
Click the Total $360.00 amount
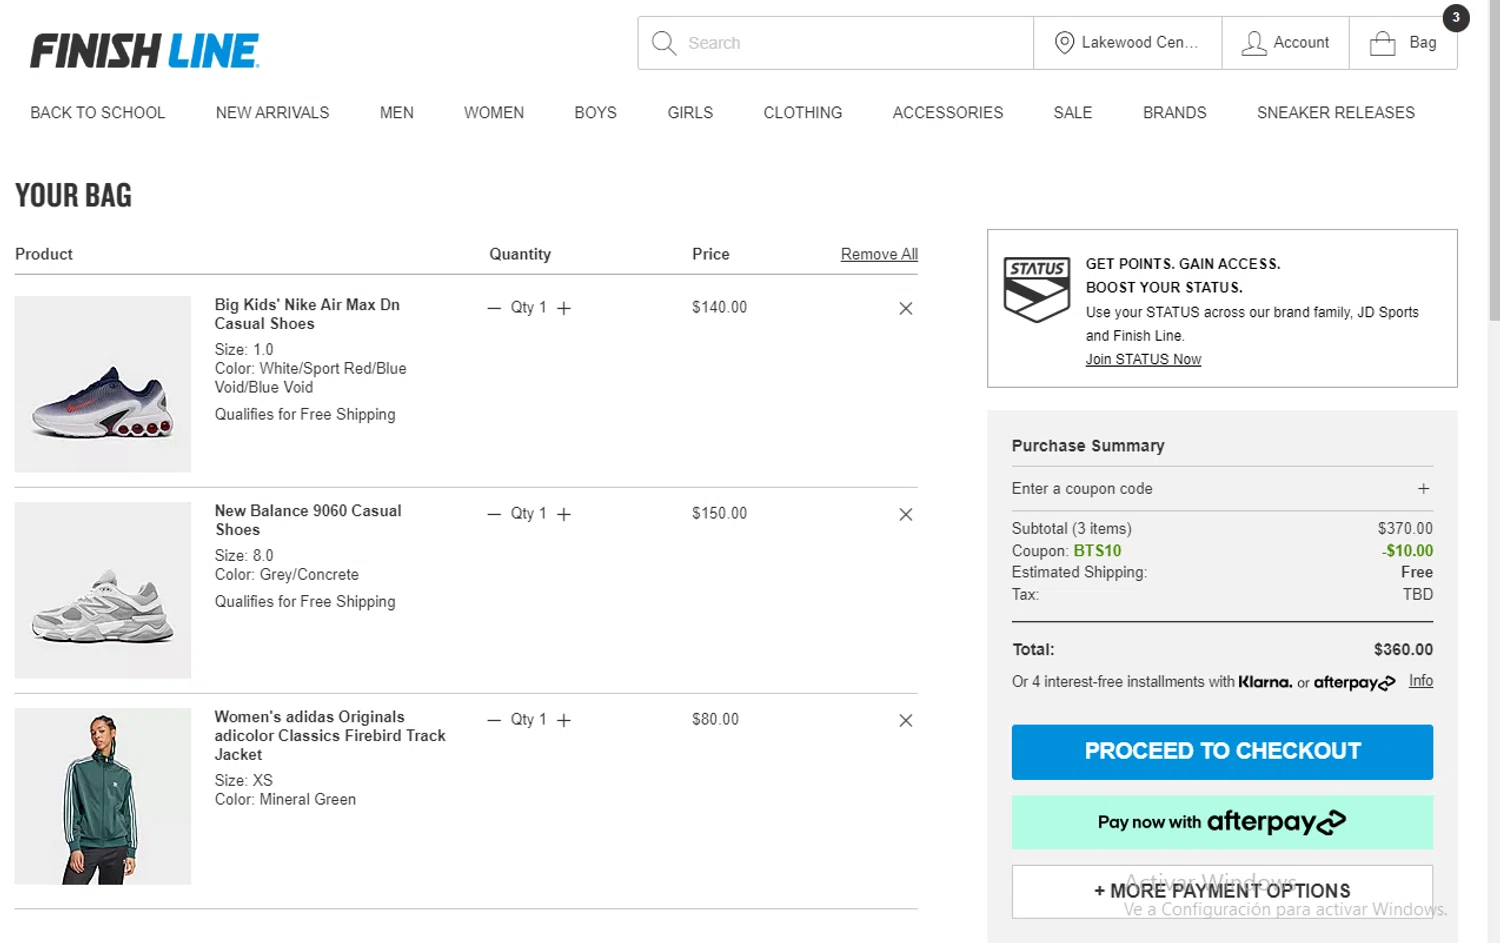[x=1403, y=650]
